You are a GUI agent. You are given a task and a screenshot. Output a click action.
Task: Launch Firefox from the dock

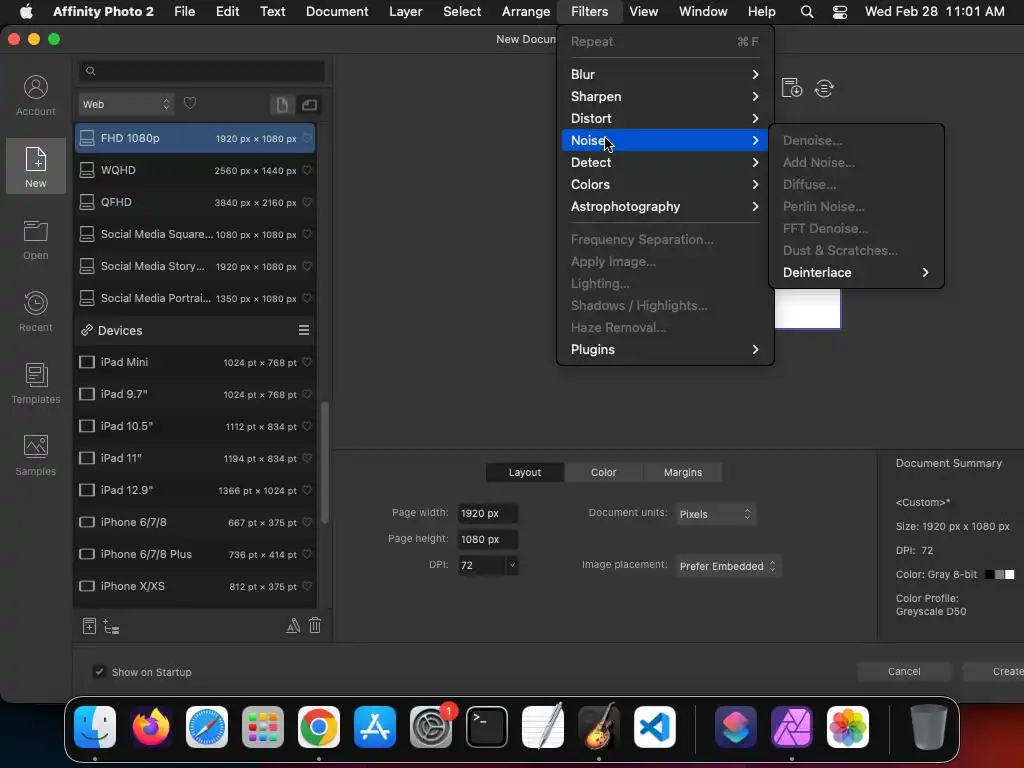tap(152, 726)
